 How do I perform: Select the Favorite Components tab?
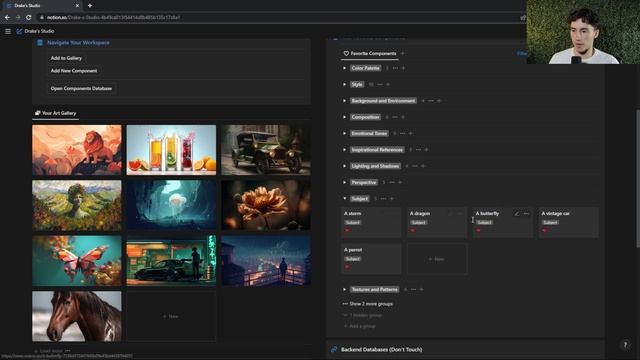[x=370, y=53]
